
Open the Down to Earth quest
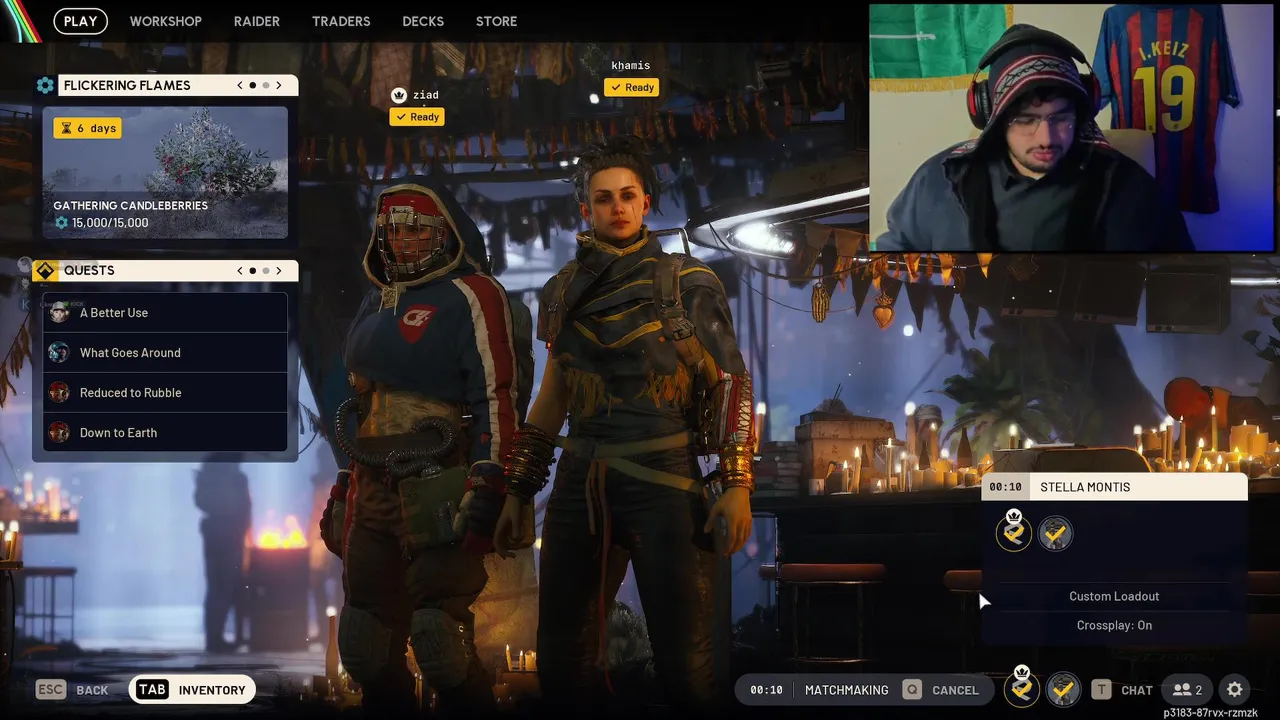pos(165,432)
